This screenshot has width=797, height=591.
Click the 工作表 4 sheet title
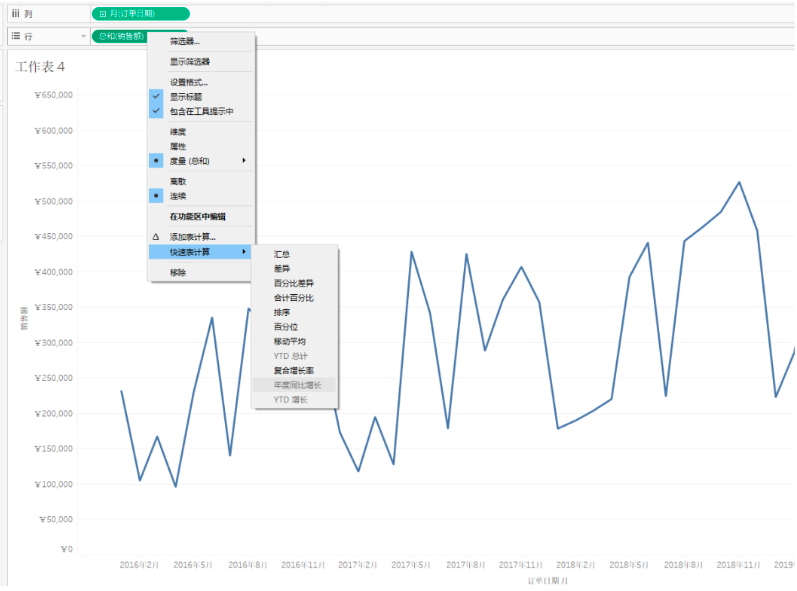(x=40, y=66)
